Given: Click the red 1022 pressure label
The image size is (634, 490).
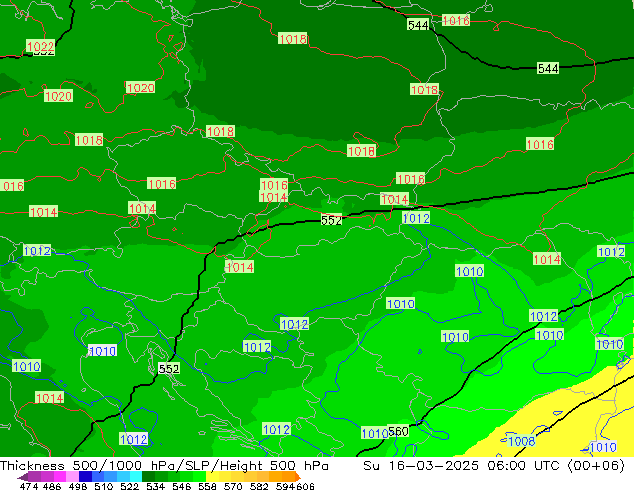Looking at the screenshot, I should (40, 46).
